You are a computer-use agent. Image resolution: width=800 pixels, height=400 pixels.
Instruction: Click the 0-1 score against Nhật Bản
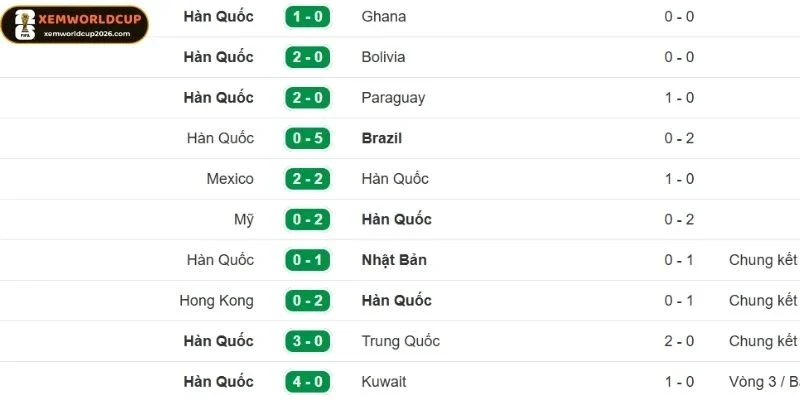pos(308,260)
